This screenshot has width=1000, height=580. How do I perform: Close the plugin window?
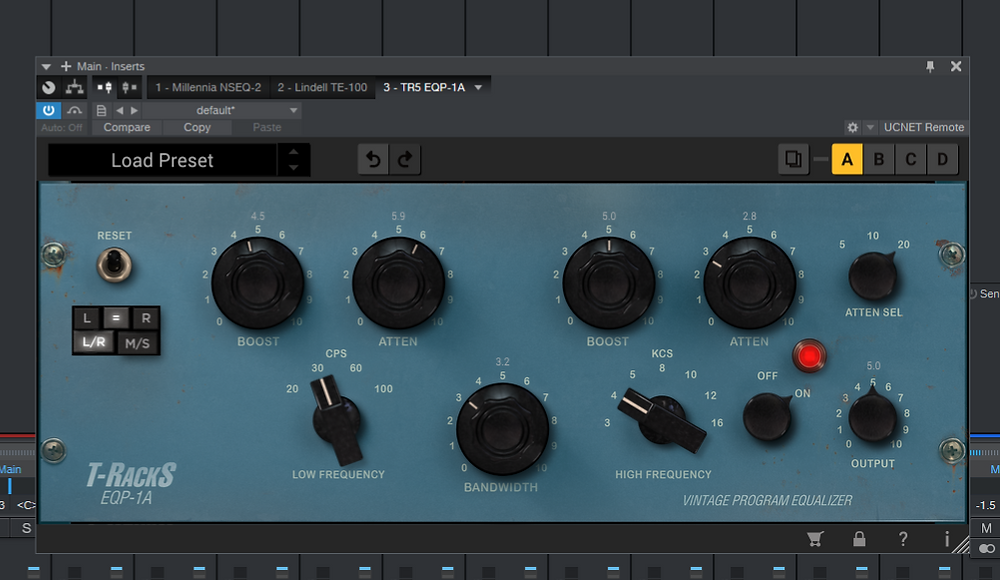956,66
